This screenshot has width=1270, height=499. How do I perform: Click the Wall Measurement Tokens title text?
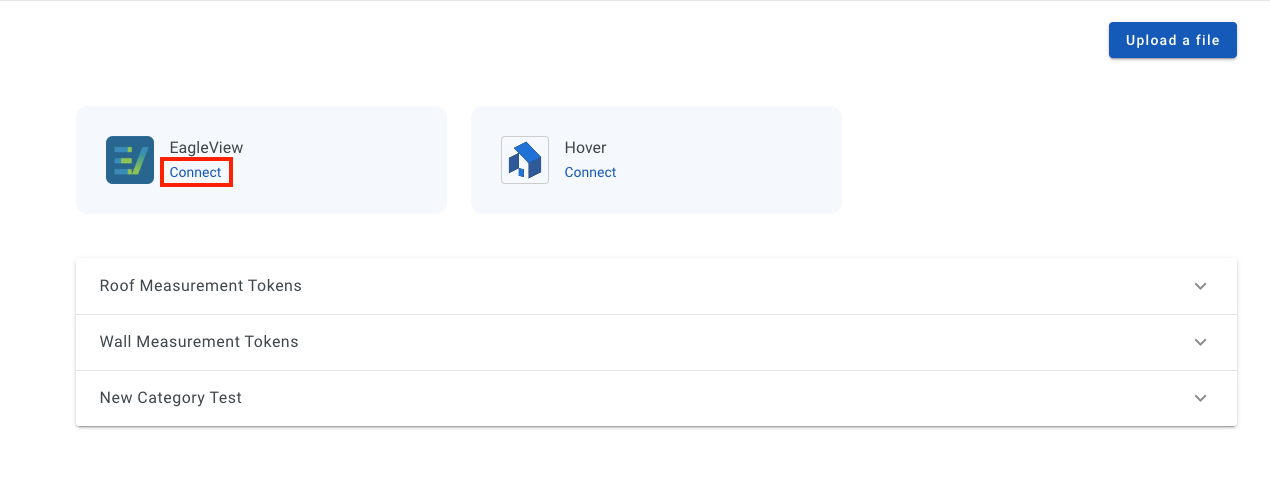click(x=199, y=342)
